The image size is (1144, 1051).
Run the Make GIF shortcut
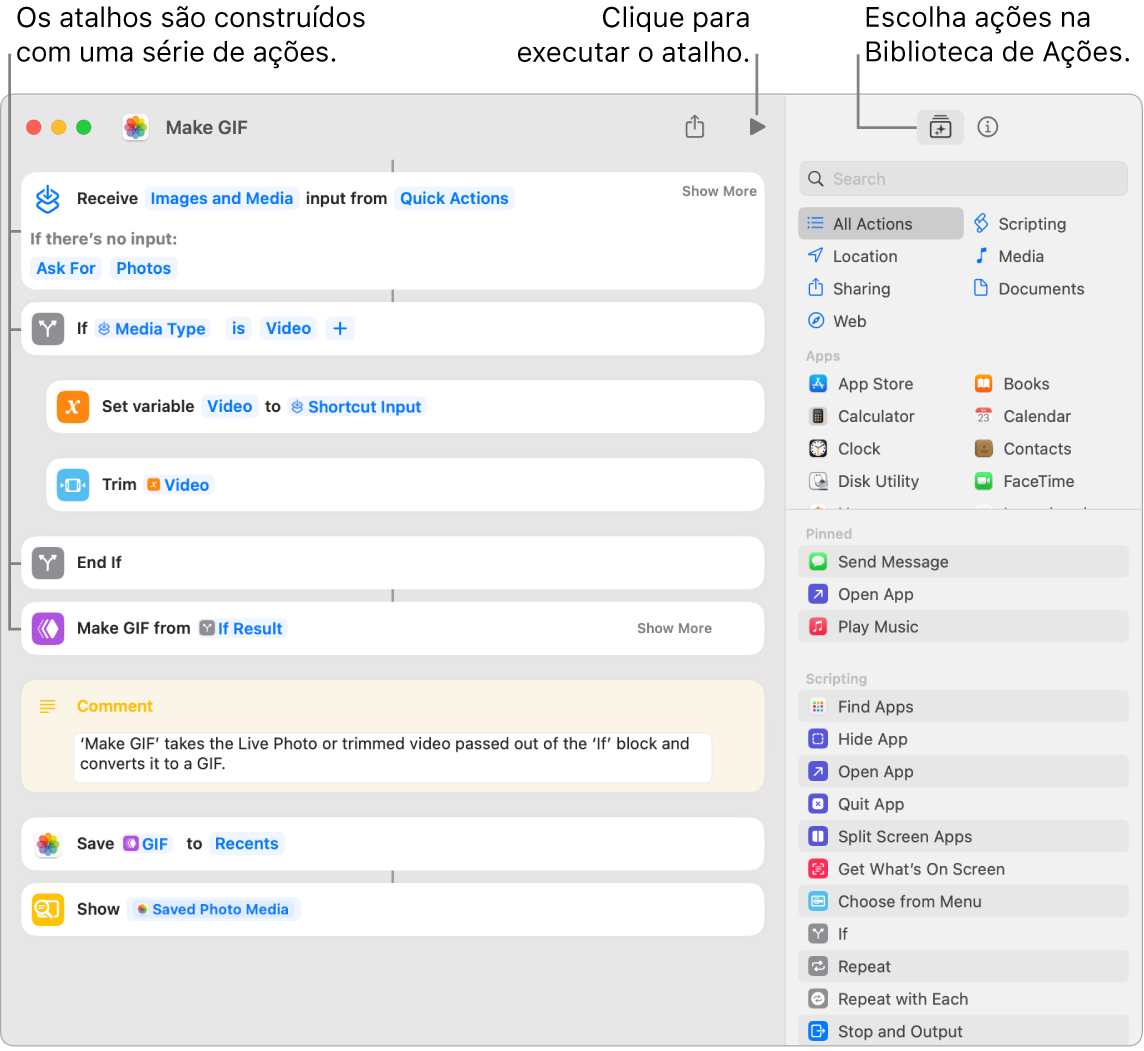click(x=757, y=127)
